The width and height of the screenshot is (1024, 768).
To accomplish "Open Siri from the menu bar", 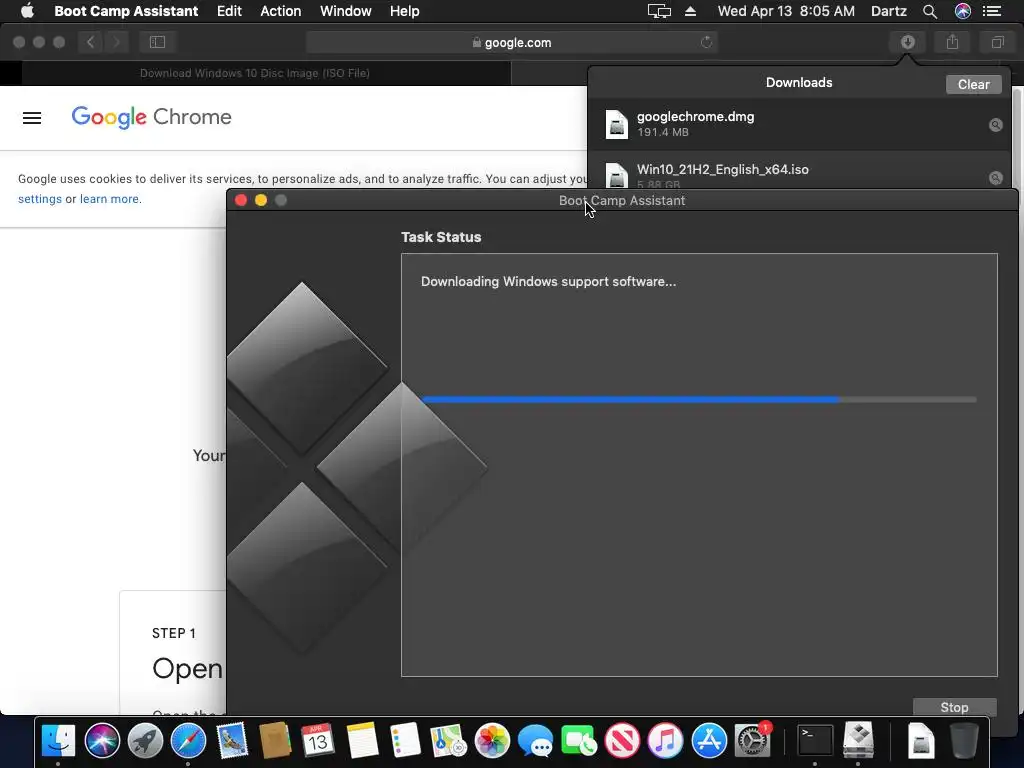I will tap(963, 11).
